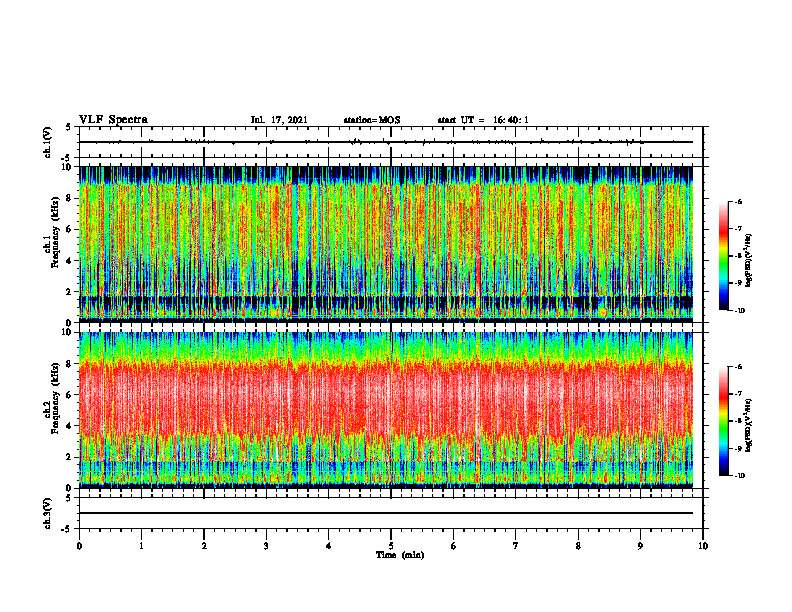This screenshot has height=612, width=792.
Task: Click the ch.1 color bar units label
Action: point(749,261)
